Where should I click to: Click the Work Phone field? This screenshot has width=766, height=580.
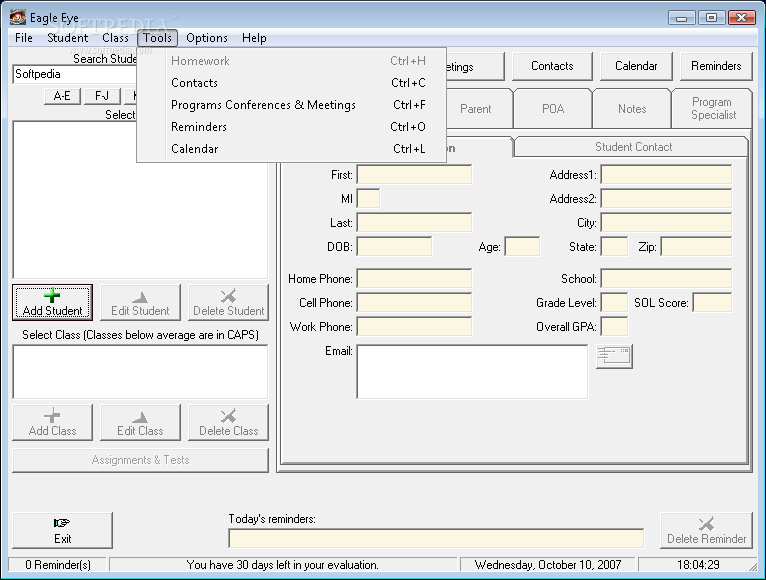point(414,326)
